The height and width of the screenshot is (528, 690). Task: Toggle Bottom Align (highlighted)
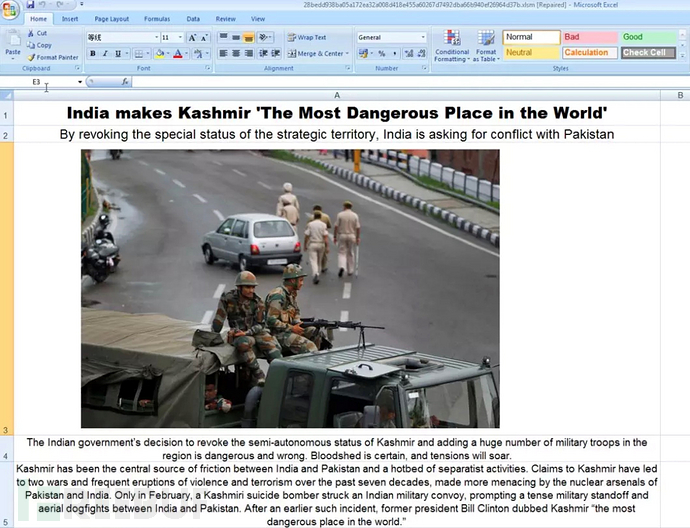point(249,37)
